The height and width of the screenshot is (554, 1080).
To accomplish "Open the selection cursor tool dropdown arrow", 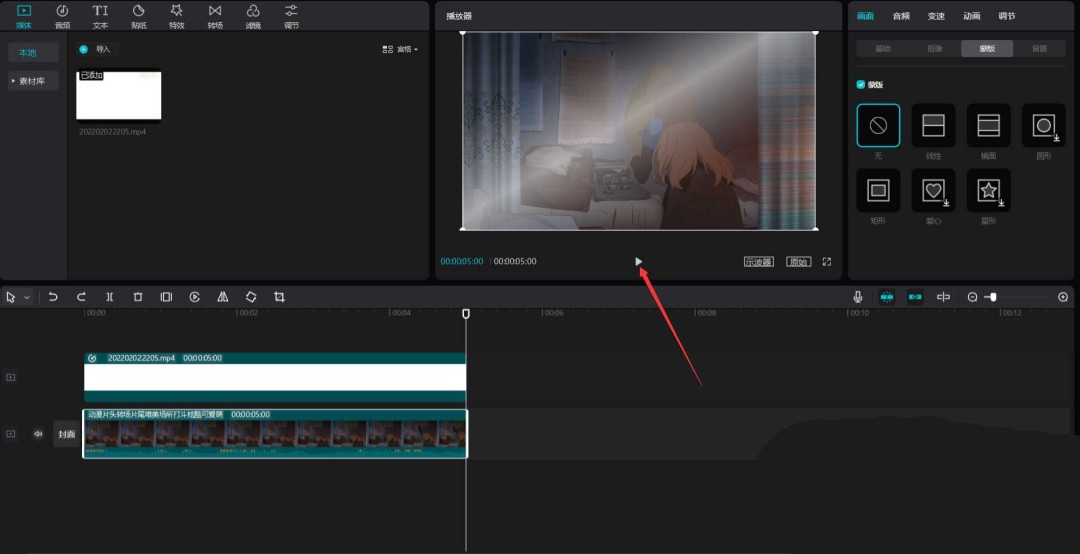I will pos(27,298).
